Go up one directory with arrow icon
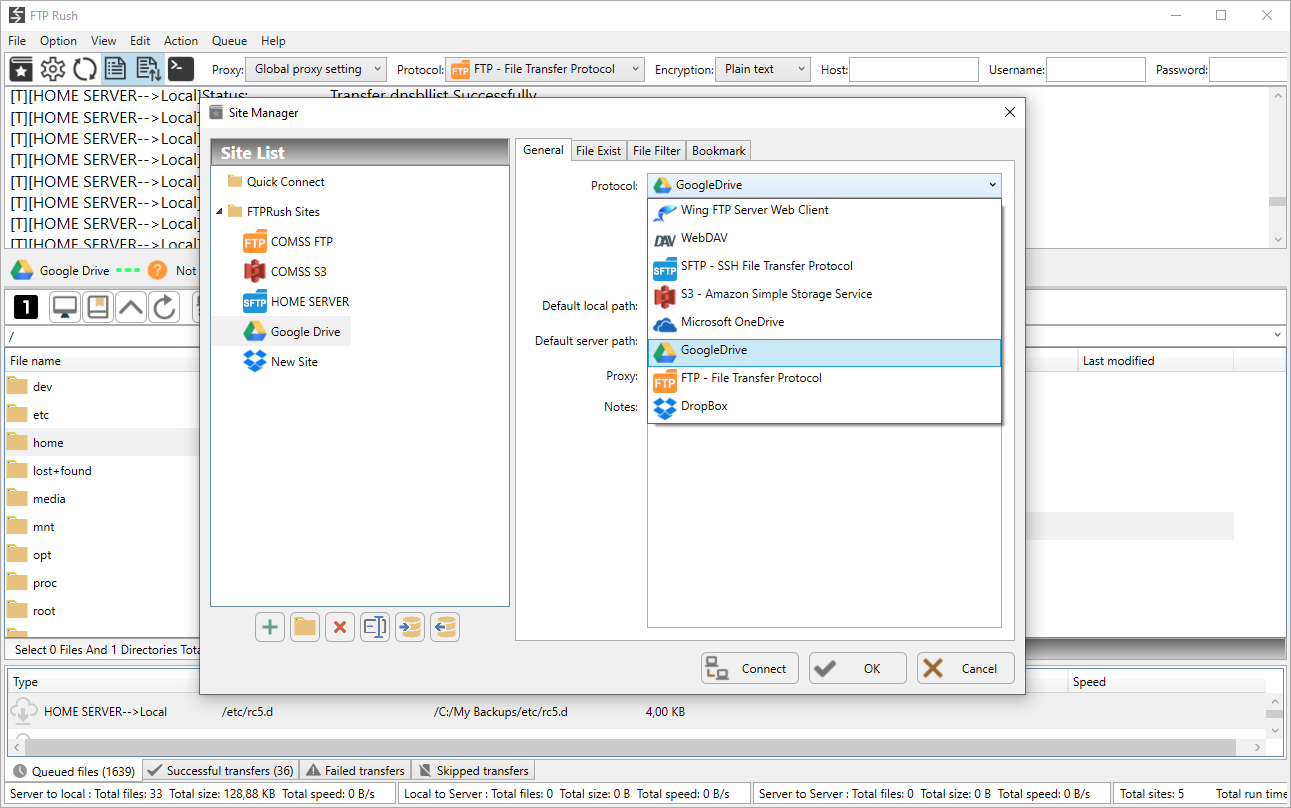 pos(131,307)
